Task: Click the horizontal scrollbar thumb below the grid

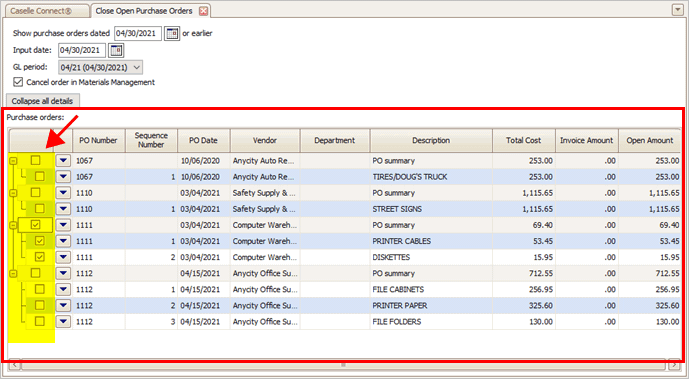Action: (344, 365)
